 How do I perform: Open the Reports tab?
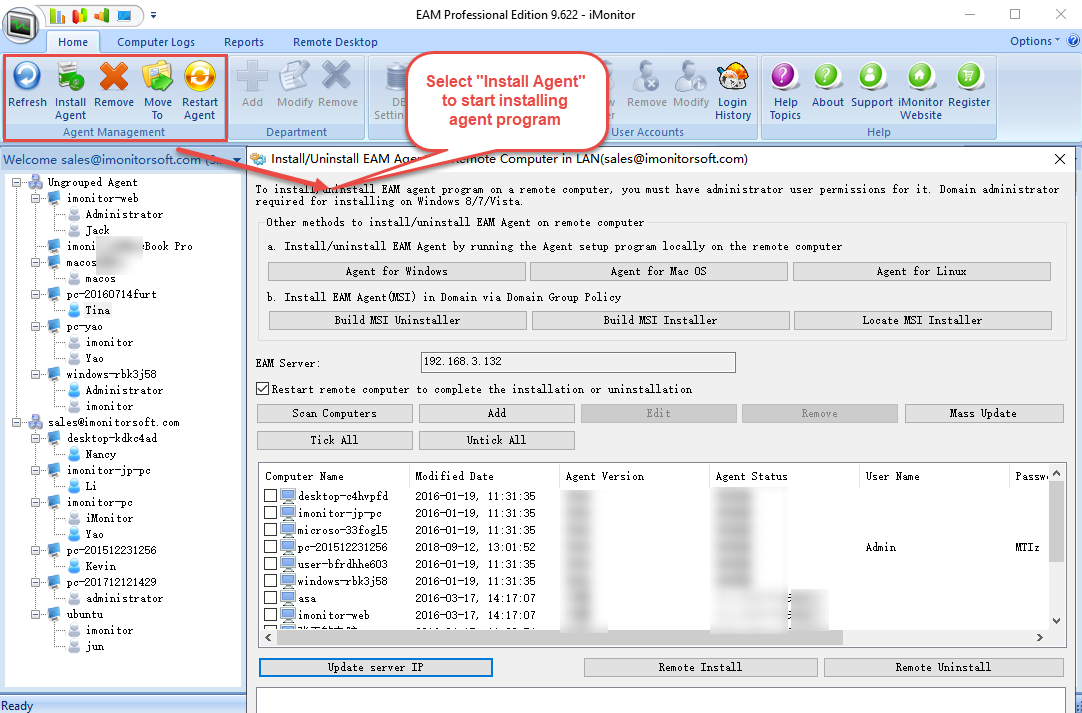tap(244, 42)
